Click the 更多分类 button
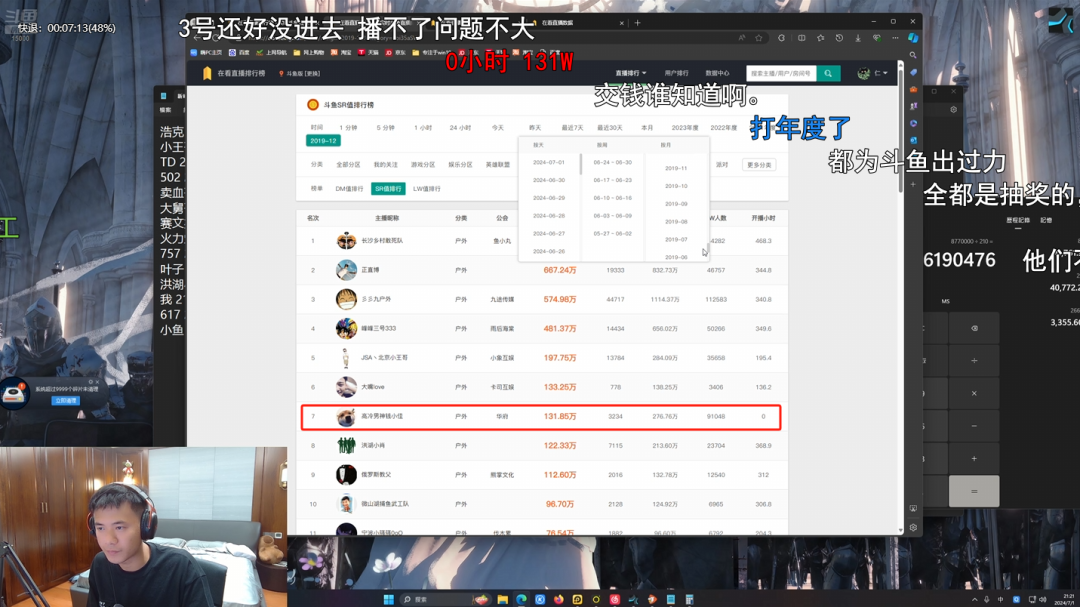The width and height of the screenshot is (1080, 607). (759, 165)
